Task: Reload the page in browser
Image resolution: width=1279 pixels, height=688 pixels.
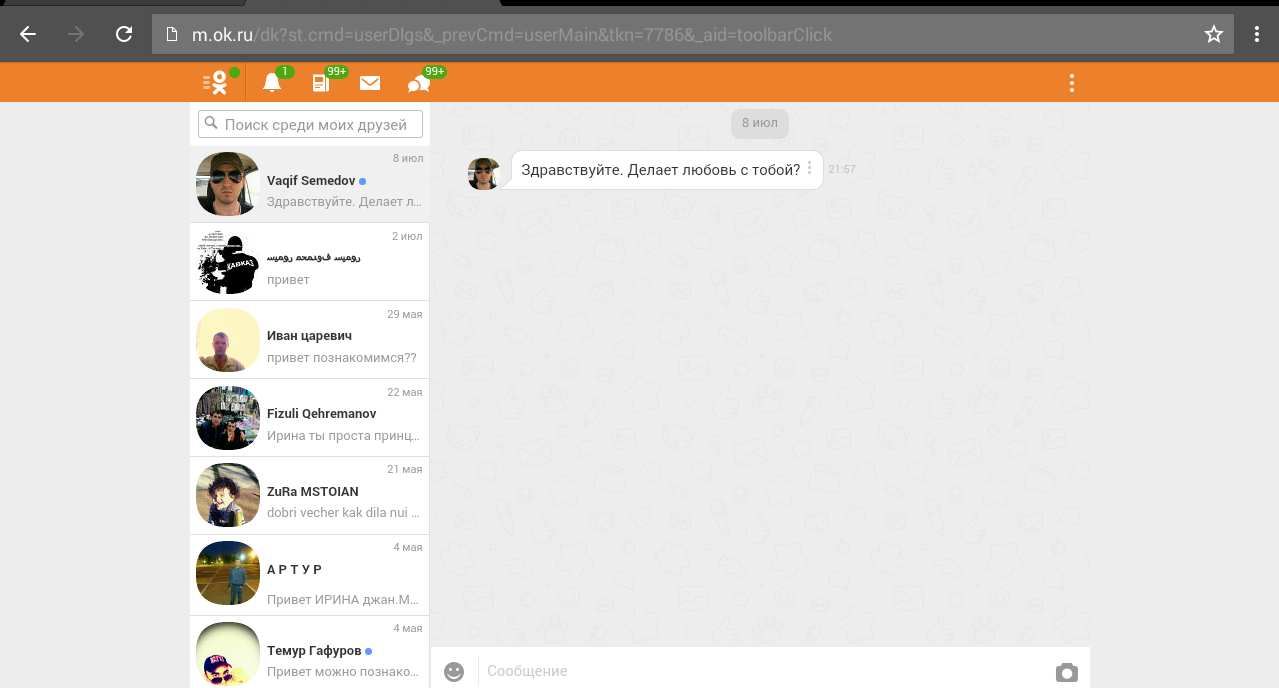Action: [x=124, y=35]
